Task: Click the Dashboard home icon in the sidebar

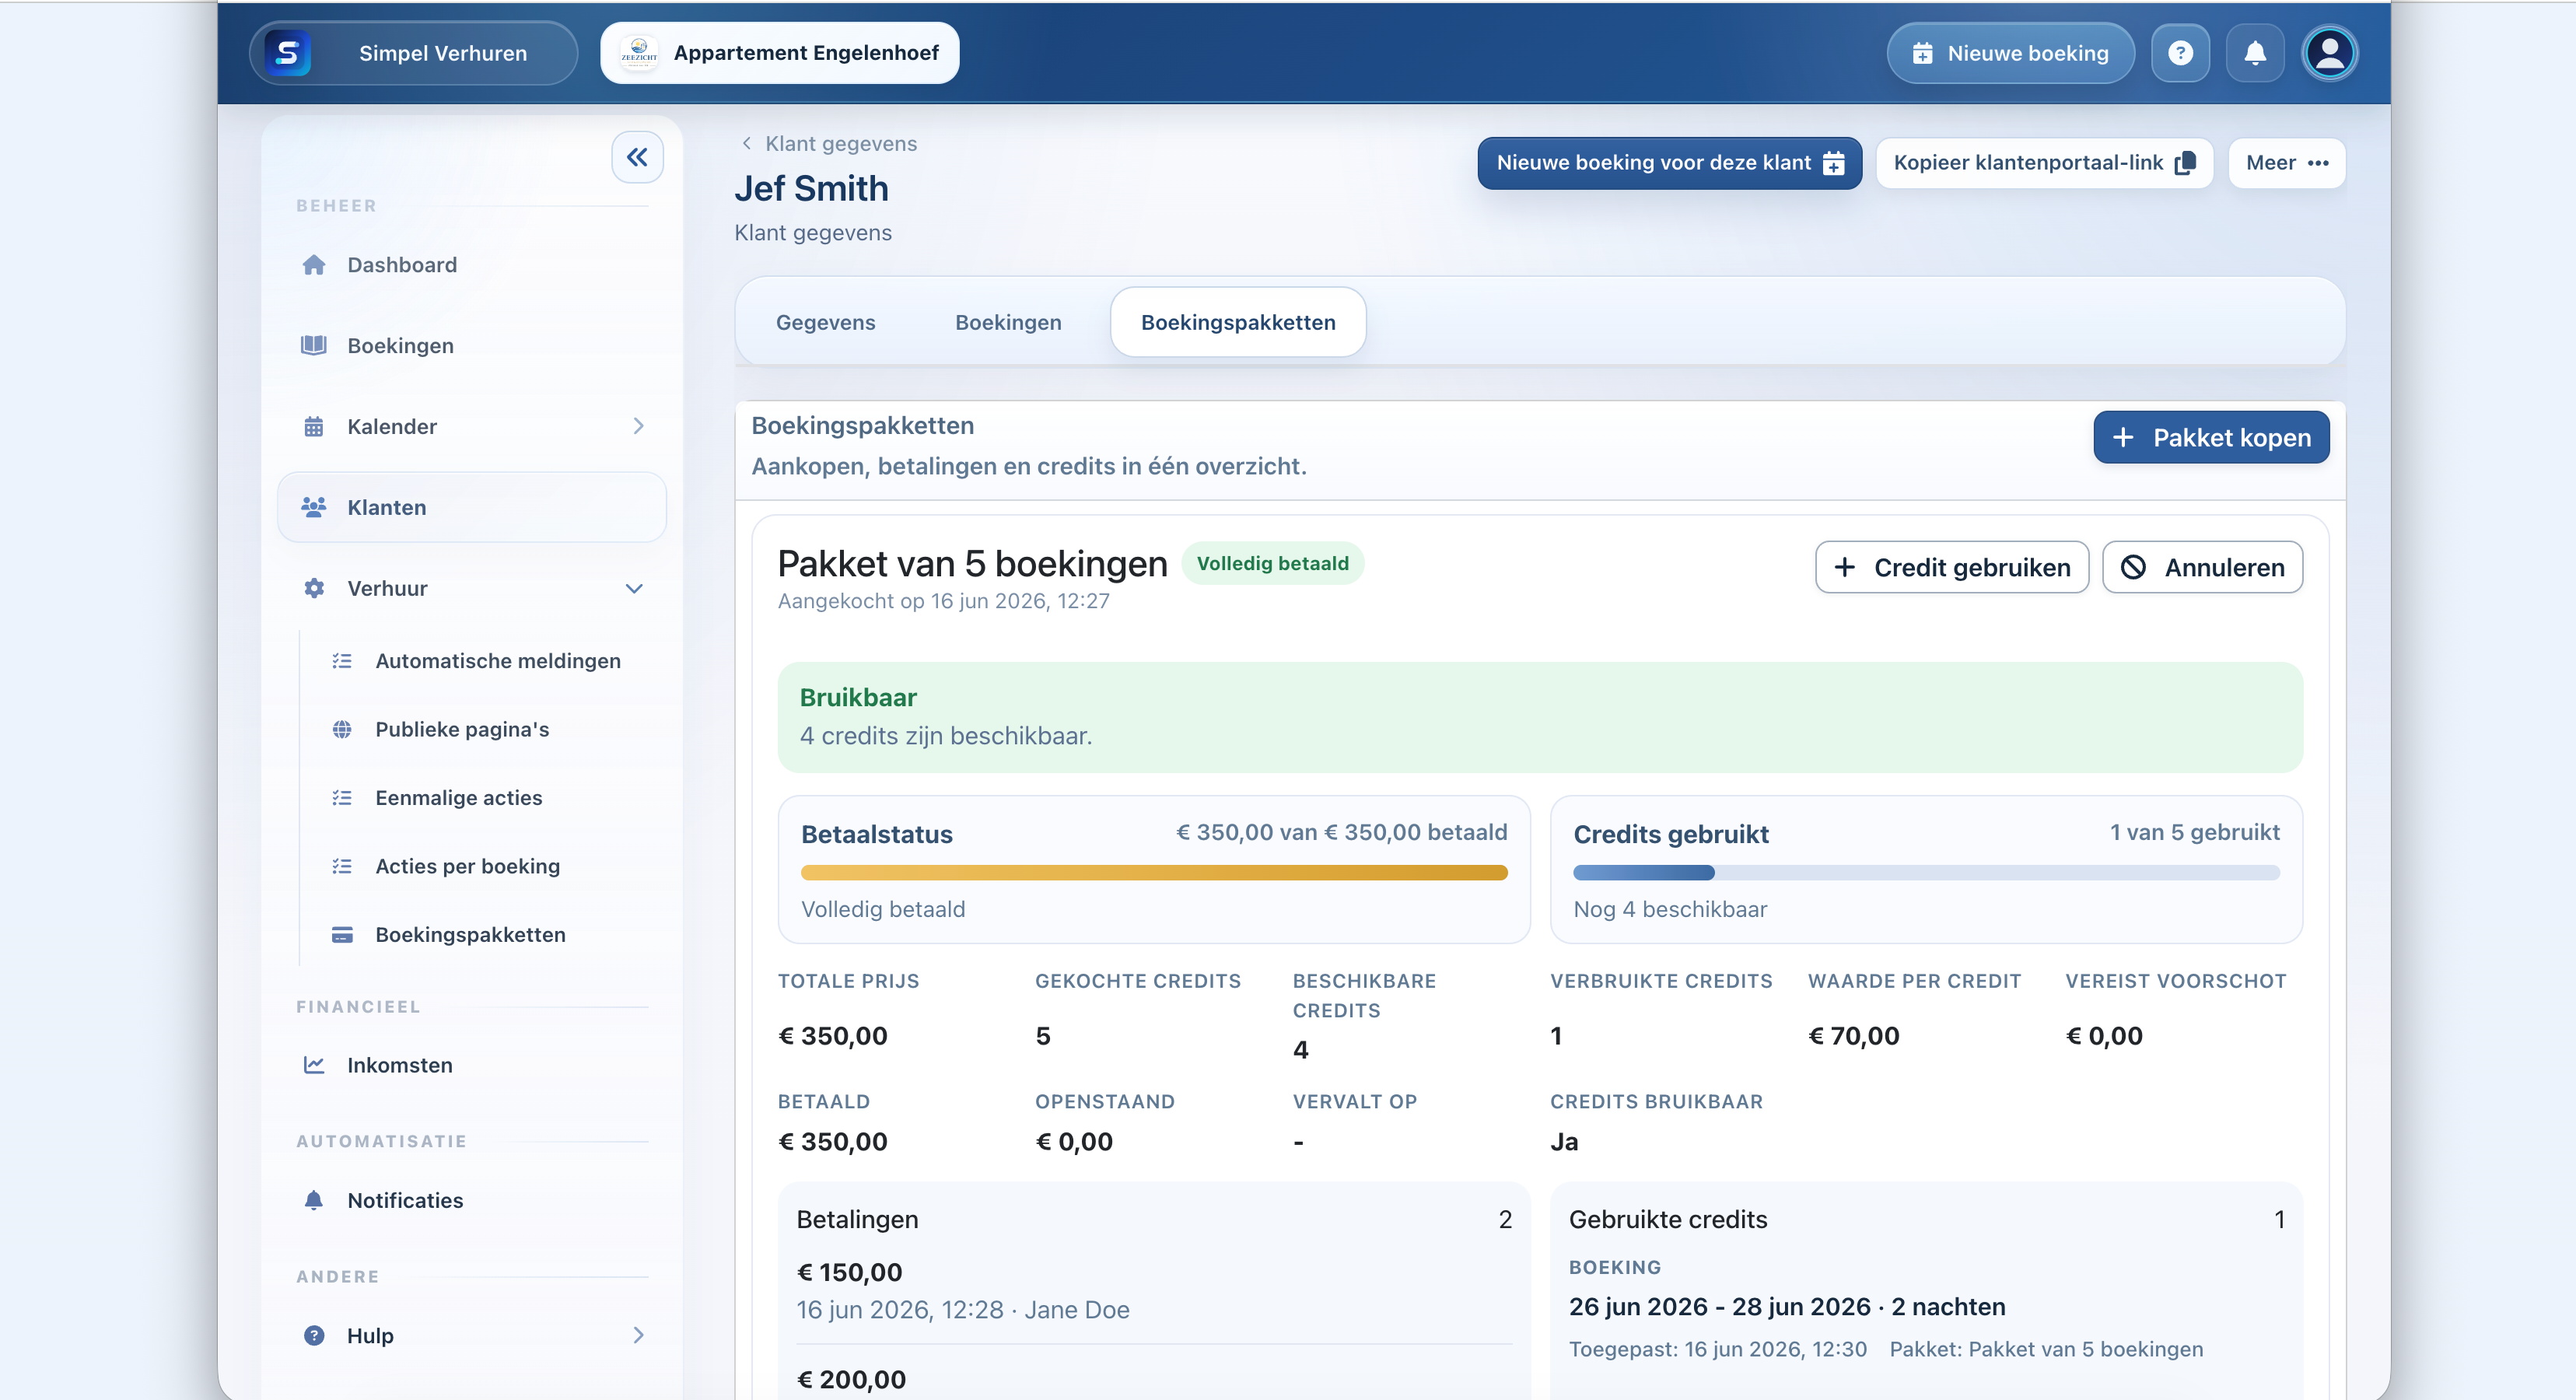Action: [314, 265]
